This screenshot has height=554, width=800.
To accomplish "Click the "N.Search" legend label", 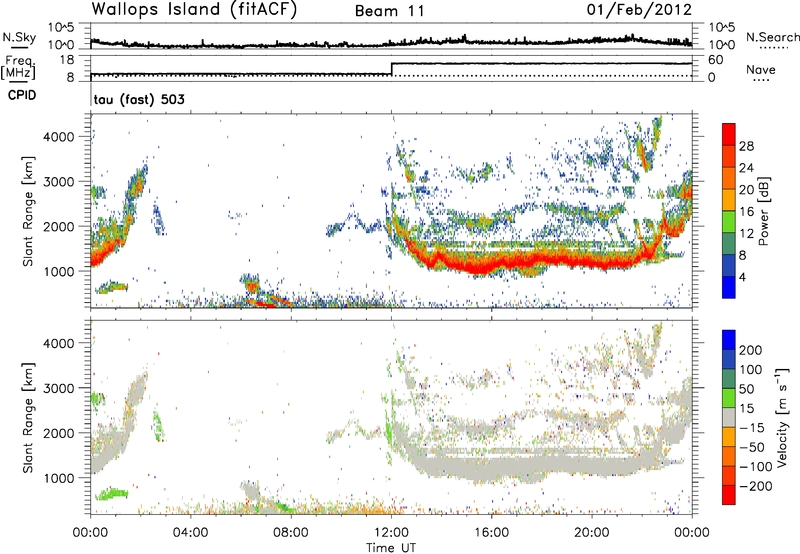I will [x=772, y=37].
